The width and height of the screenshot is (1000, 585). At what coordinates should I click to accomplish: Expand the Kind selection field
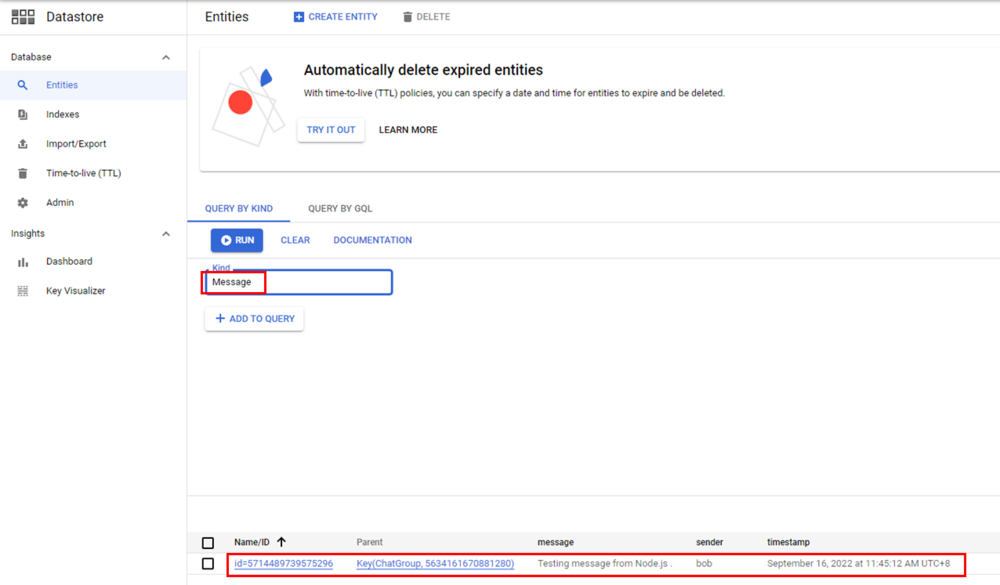pyautogui.click(x=297, y=282)
